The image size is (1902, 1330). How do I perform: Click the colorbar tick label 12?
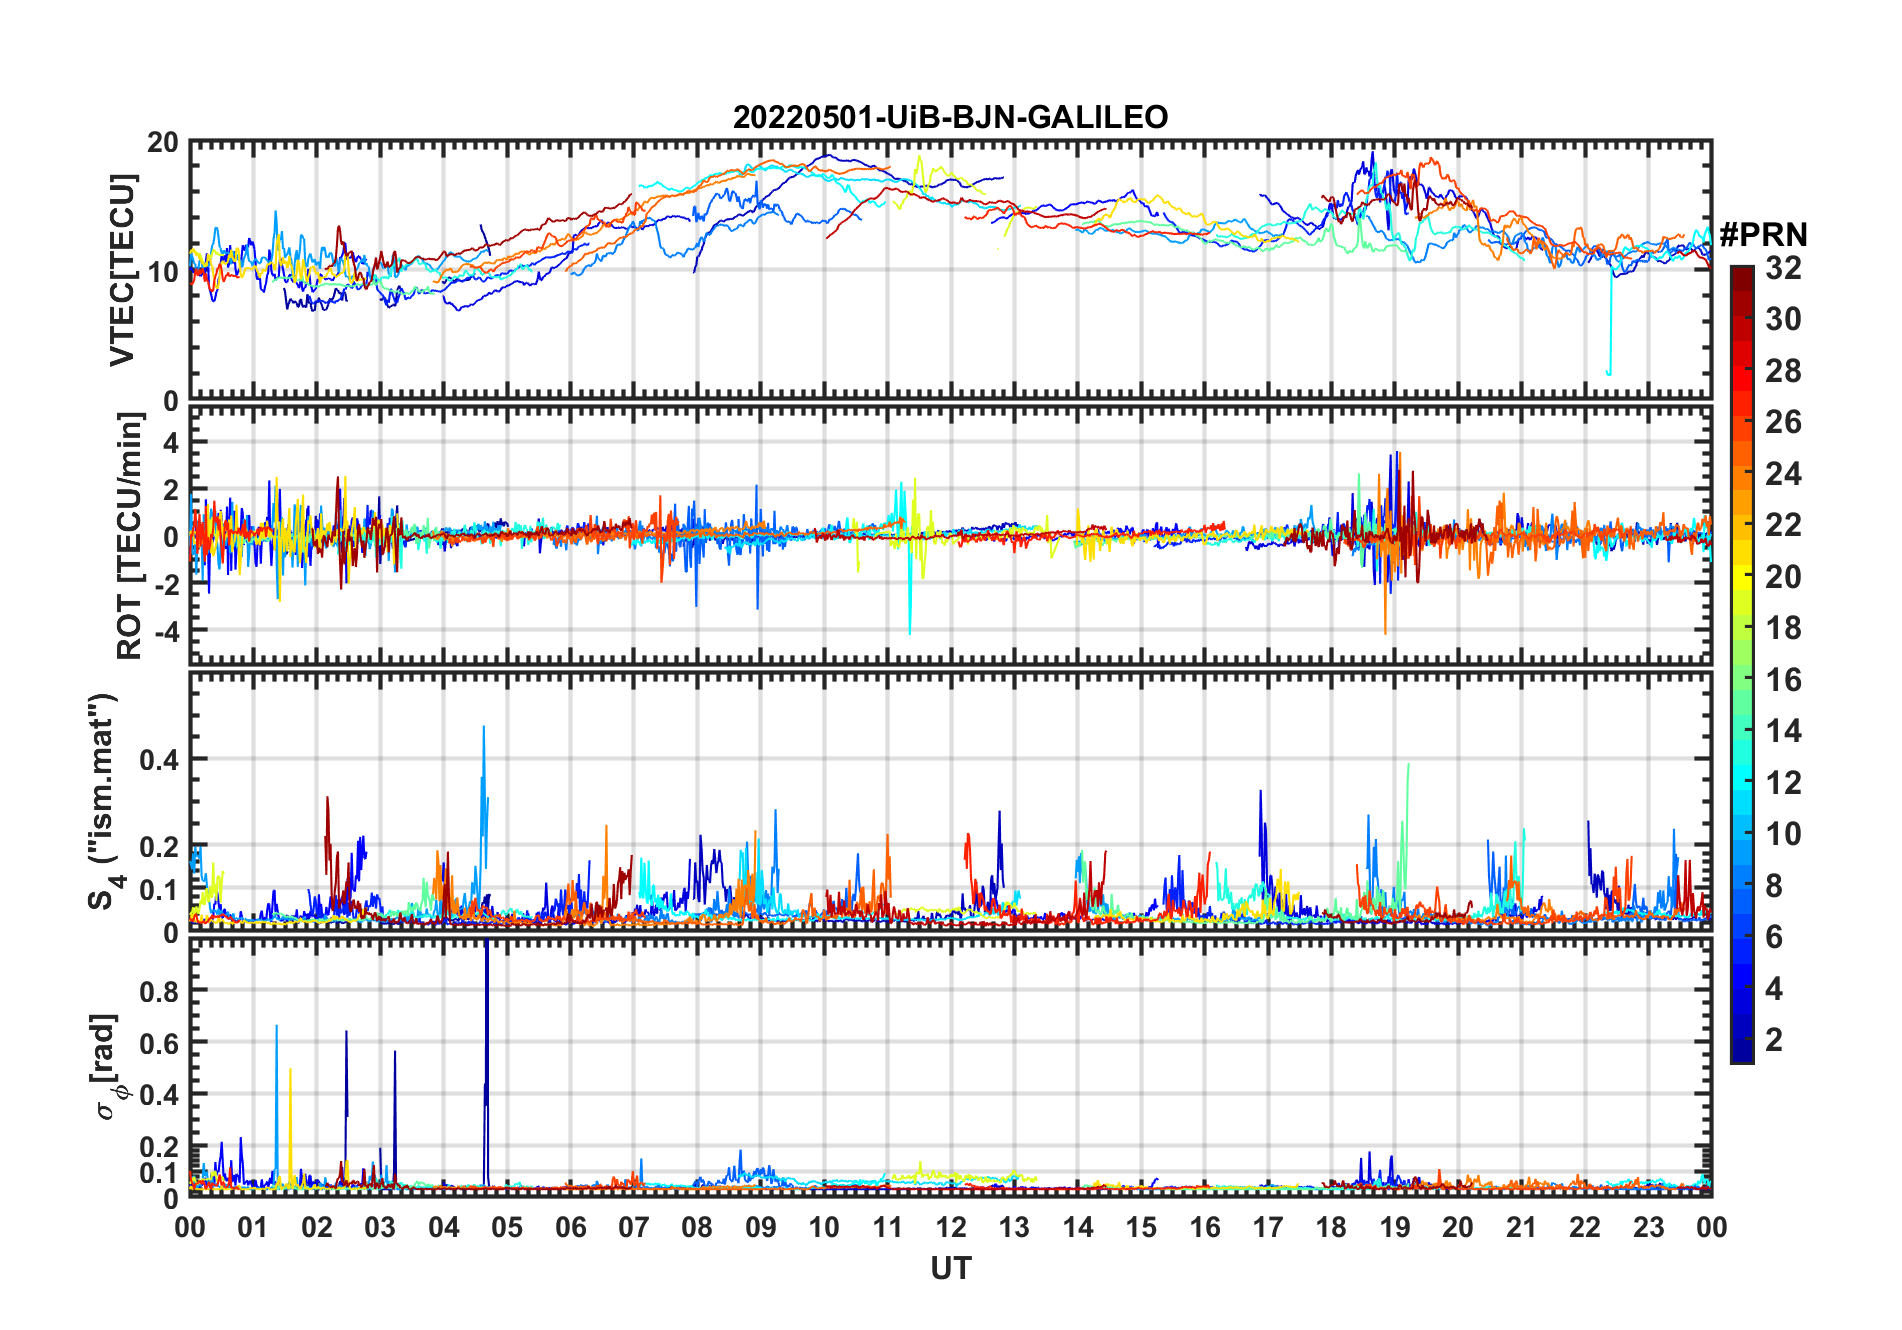pyautogui.click(x=1783, y=783)
